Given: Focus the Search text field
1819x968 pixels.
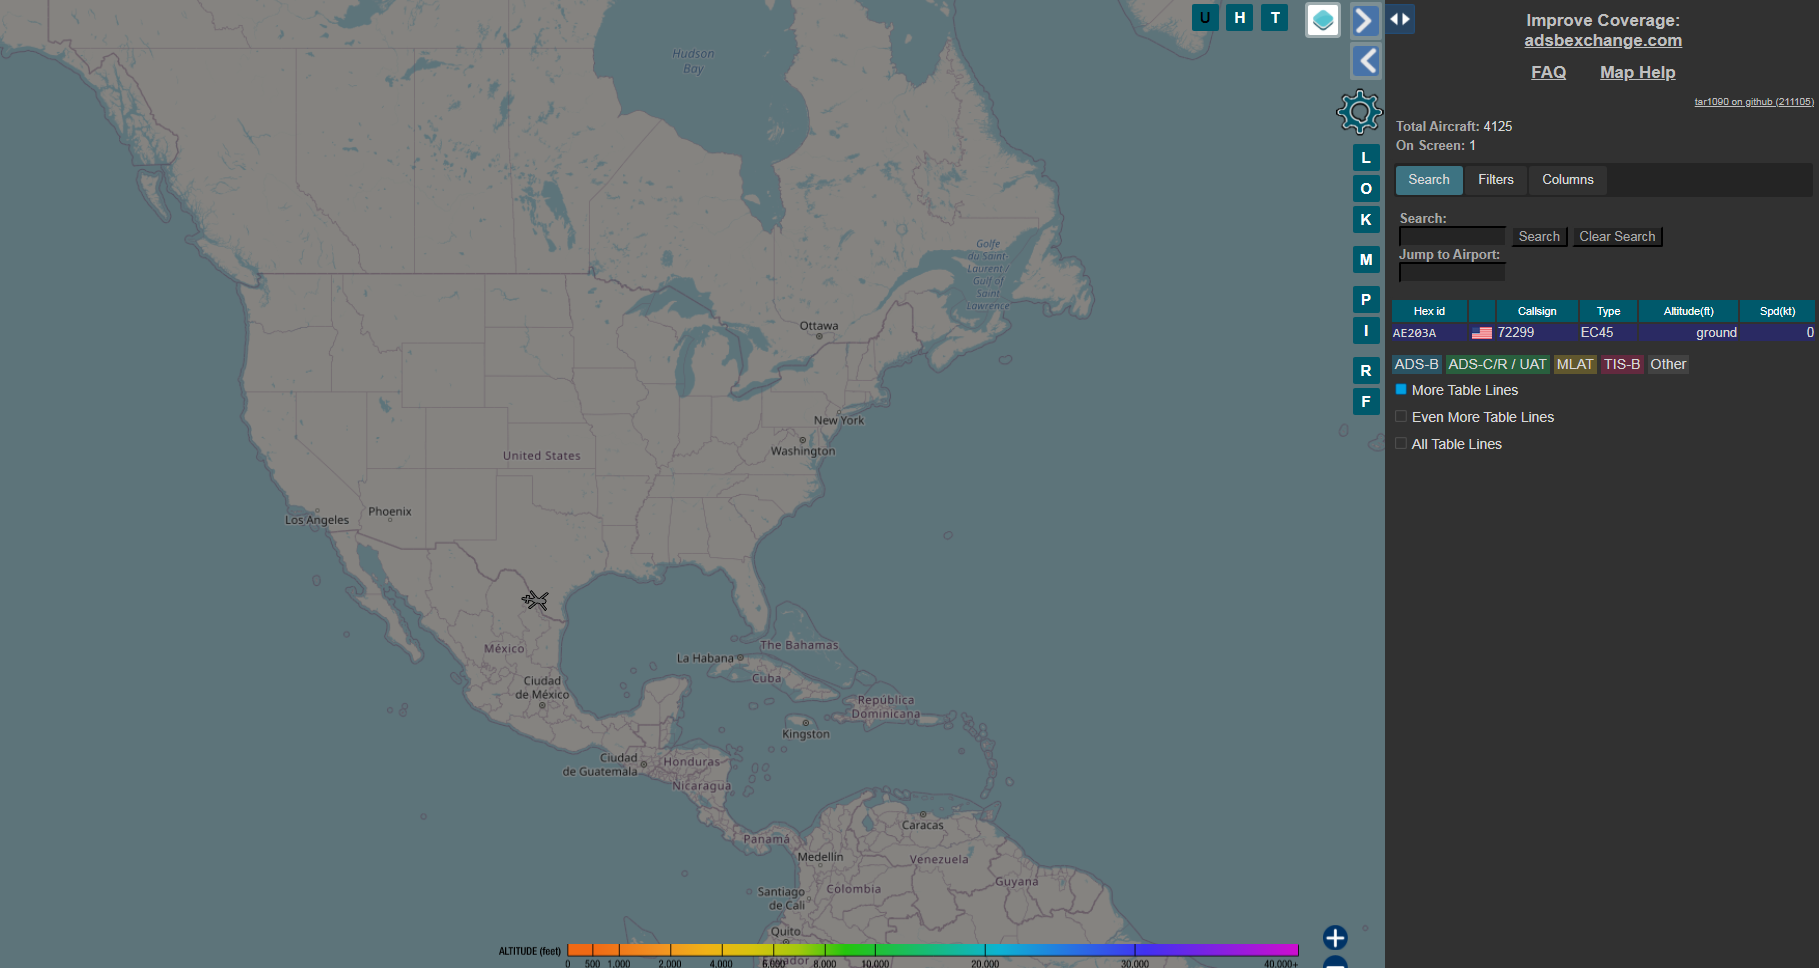Looking at the screenshot, I should [1452, 237].
